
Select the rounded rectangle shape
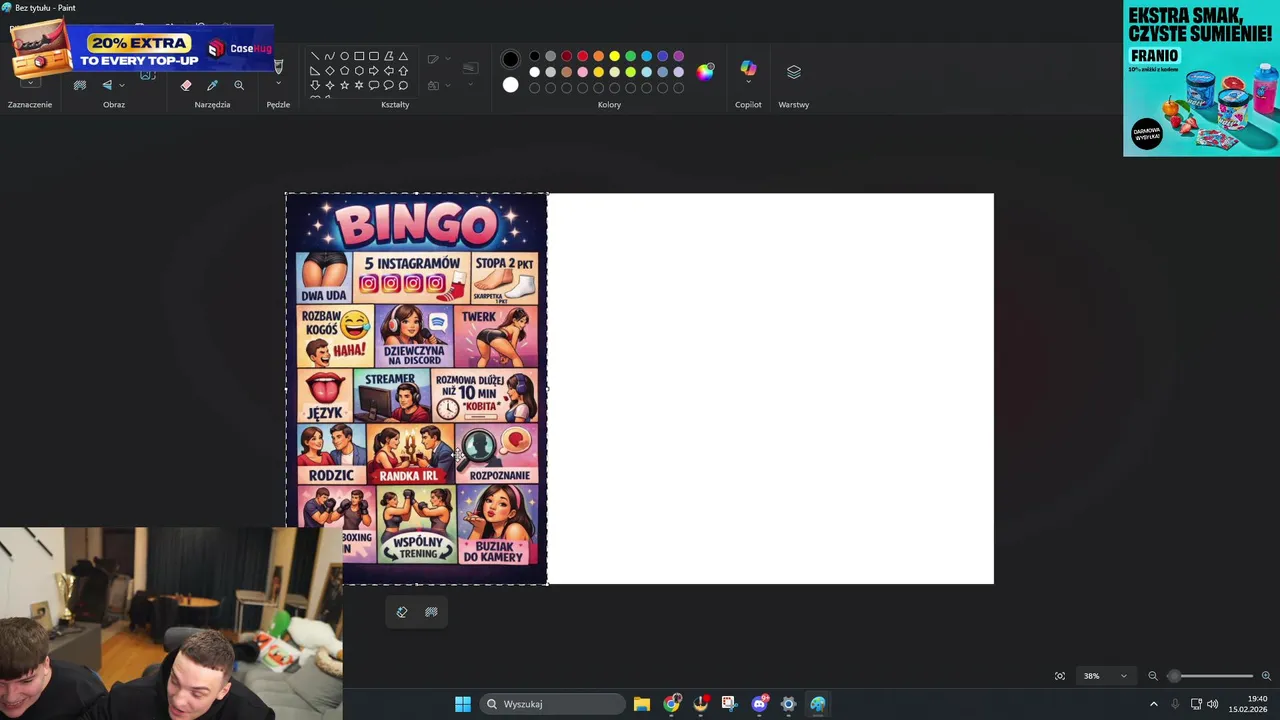tap(374, 56)
